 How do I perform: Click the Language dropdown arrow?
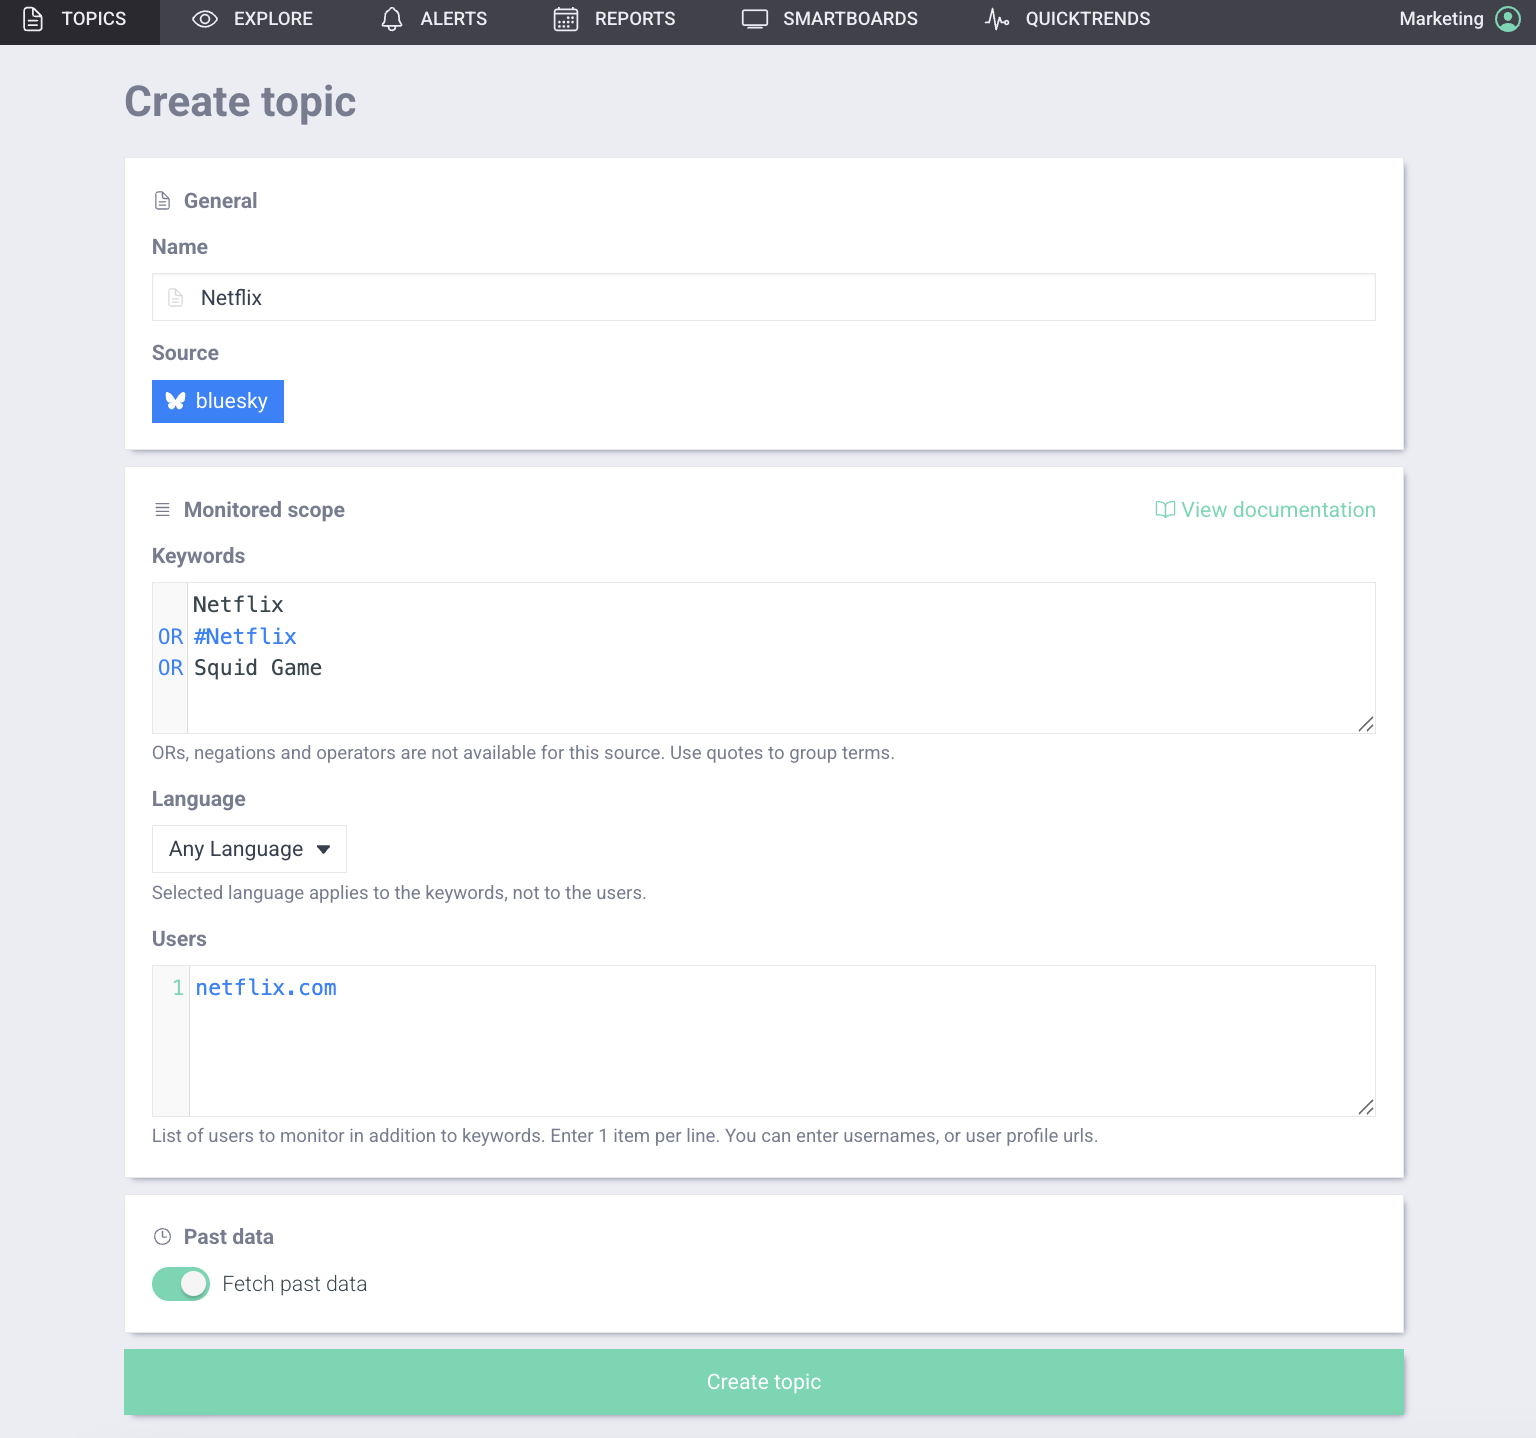pos(323,850)
